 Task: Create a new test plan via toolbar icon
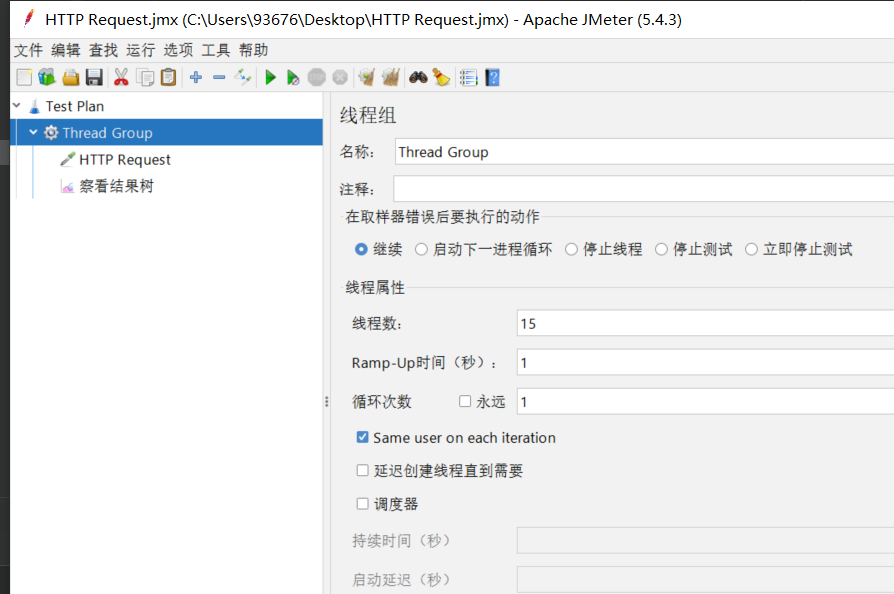[x=25, y=77]
